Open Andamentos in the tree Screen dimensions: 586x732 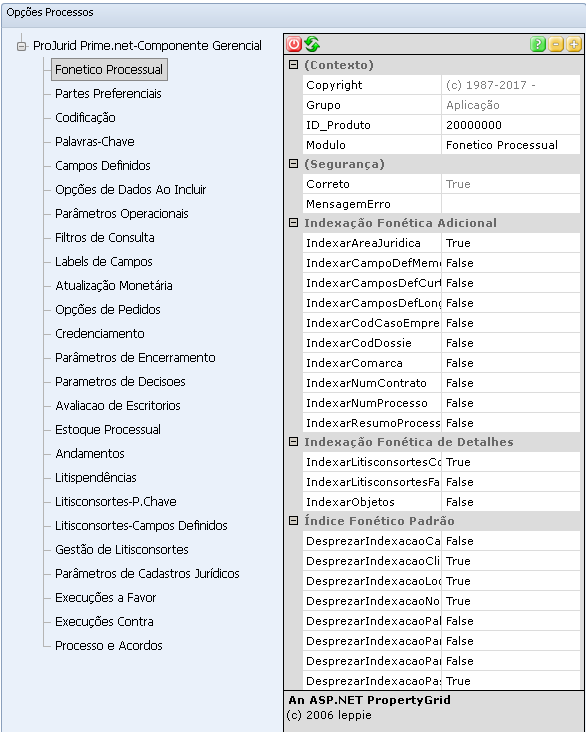pos(90,454)
